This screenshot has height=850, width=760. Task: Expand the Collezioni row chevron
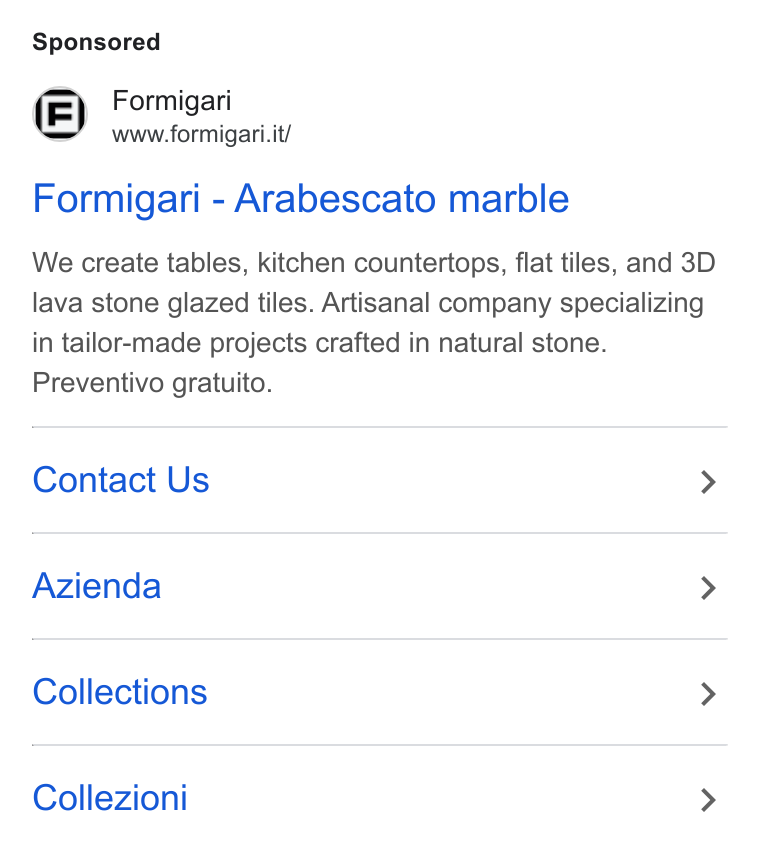[x=708, y=801]
